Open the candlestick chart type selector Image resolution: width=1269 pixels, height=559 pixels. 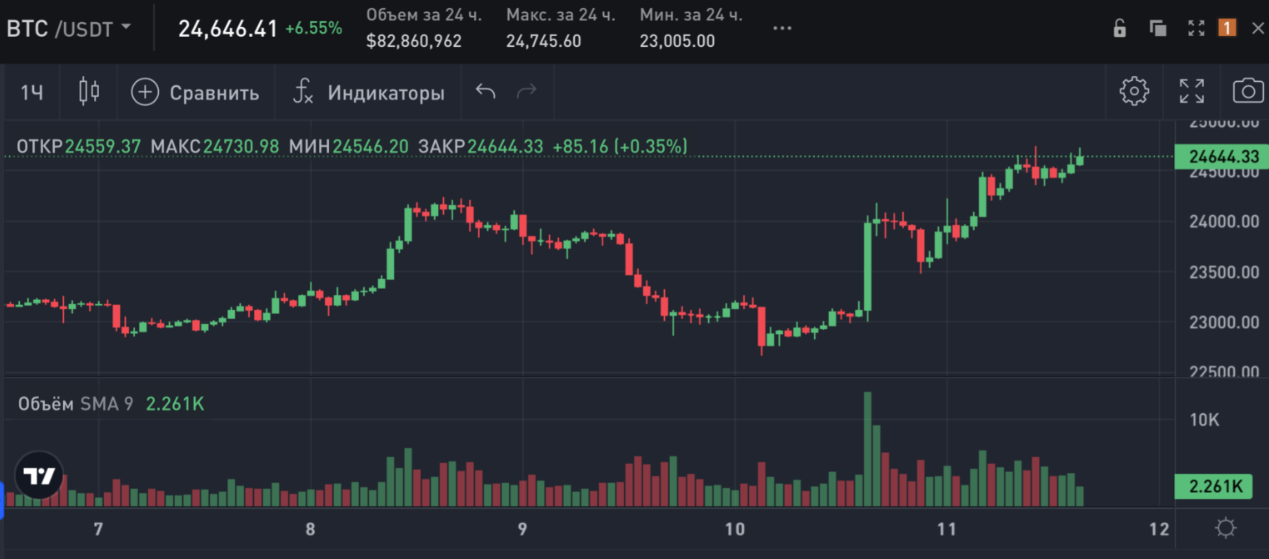coord(89,92)
